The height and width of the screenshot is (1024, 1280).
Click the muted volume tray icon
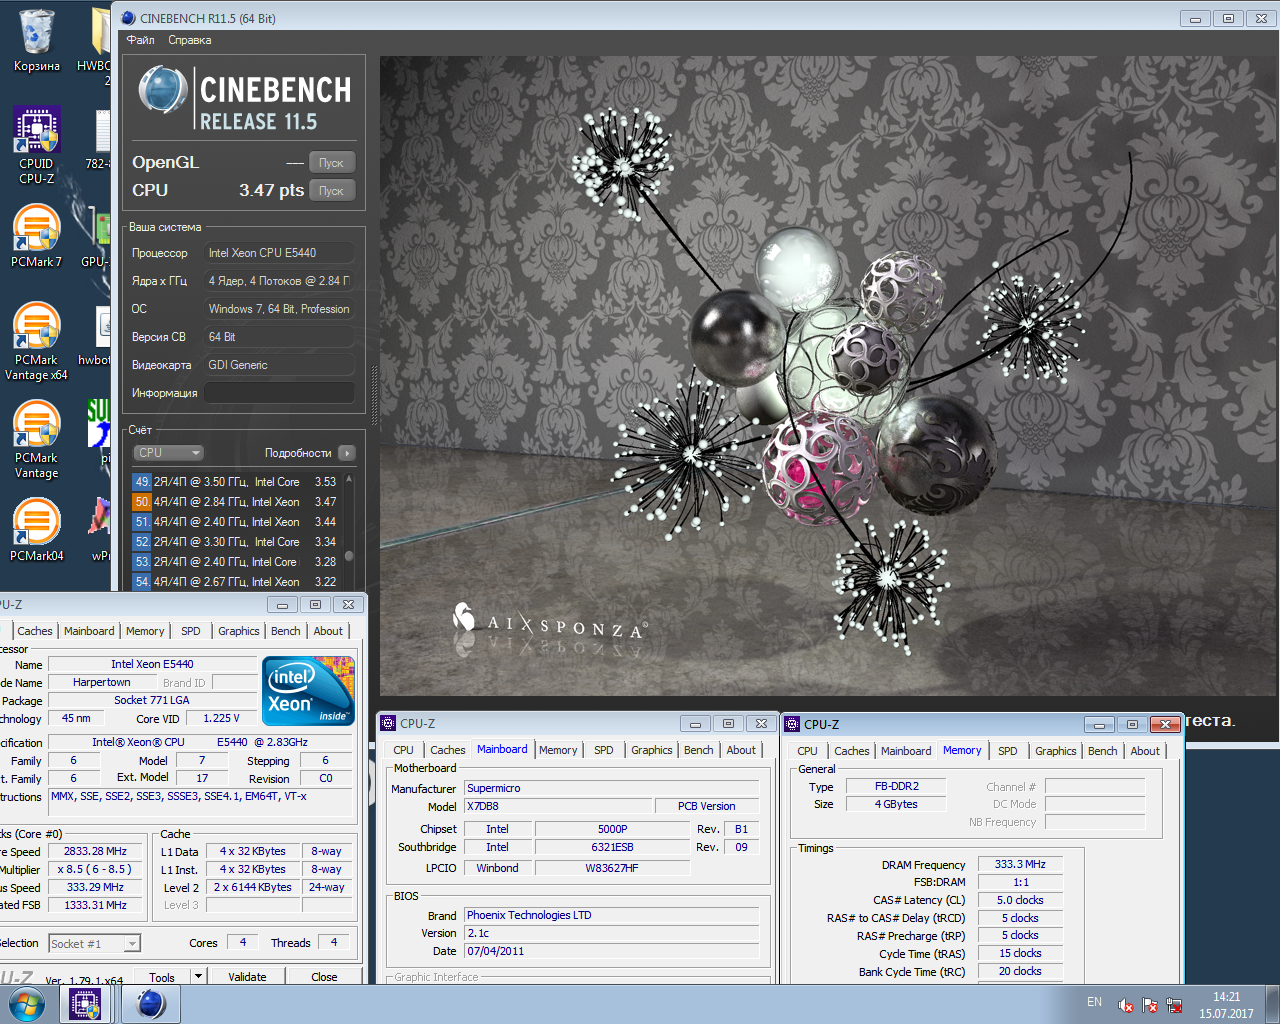[x=1126, y=1005]
